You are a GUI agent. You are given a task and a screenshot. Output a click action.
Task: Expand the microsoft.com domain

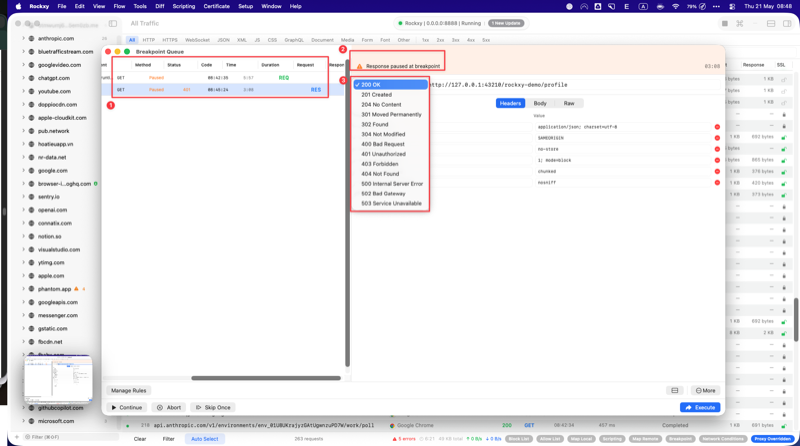pyautogui.click(x=23, y=421)
